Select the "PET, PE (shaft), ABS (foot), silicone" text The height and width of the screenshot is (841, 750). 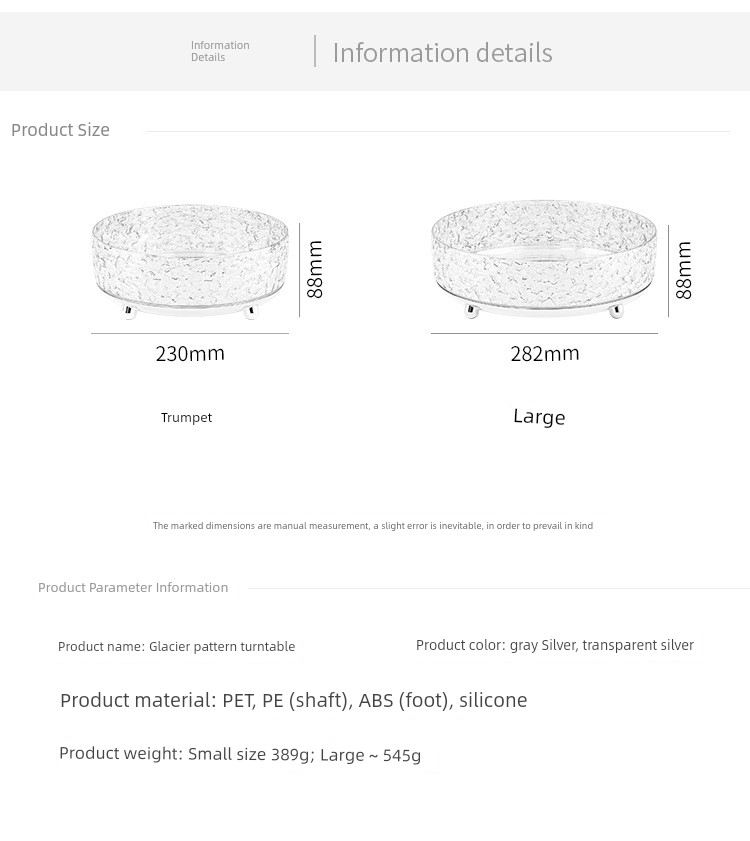[x=375, y=700]
